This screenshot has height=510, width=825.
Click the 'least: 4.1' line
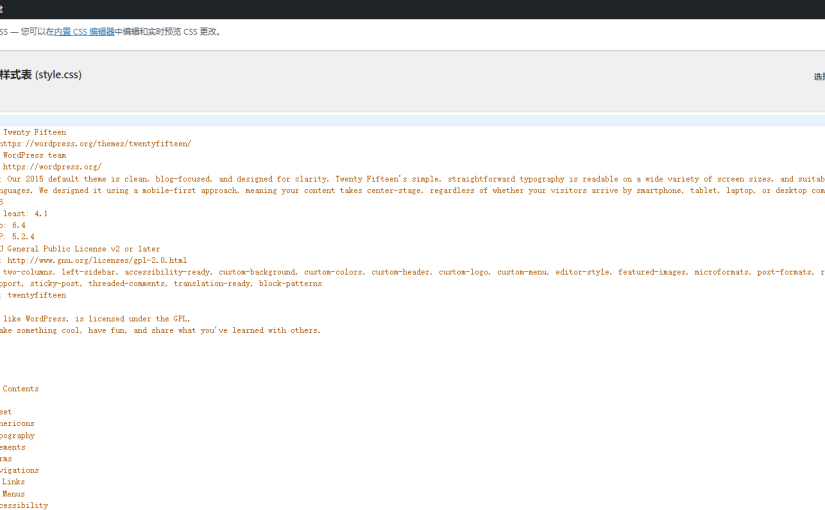25,214
